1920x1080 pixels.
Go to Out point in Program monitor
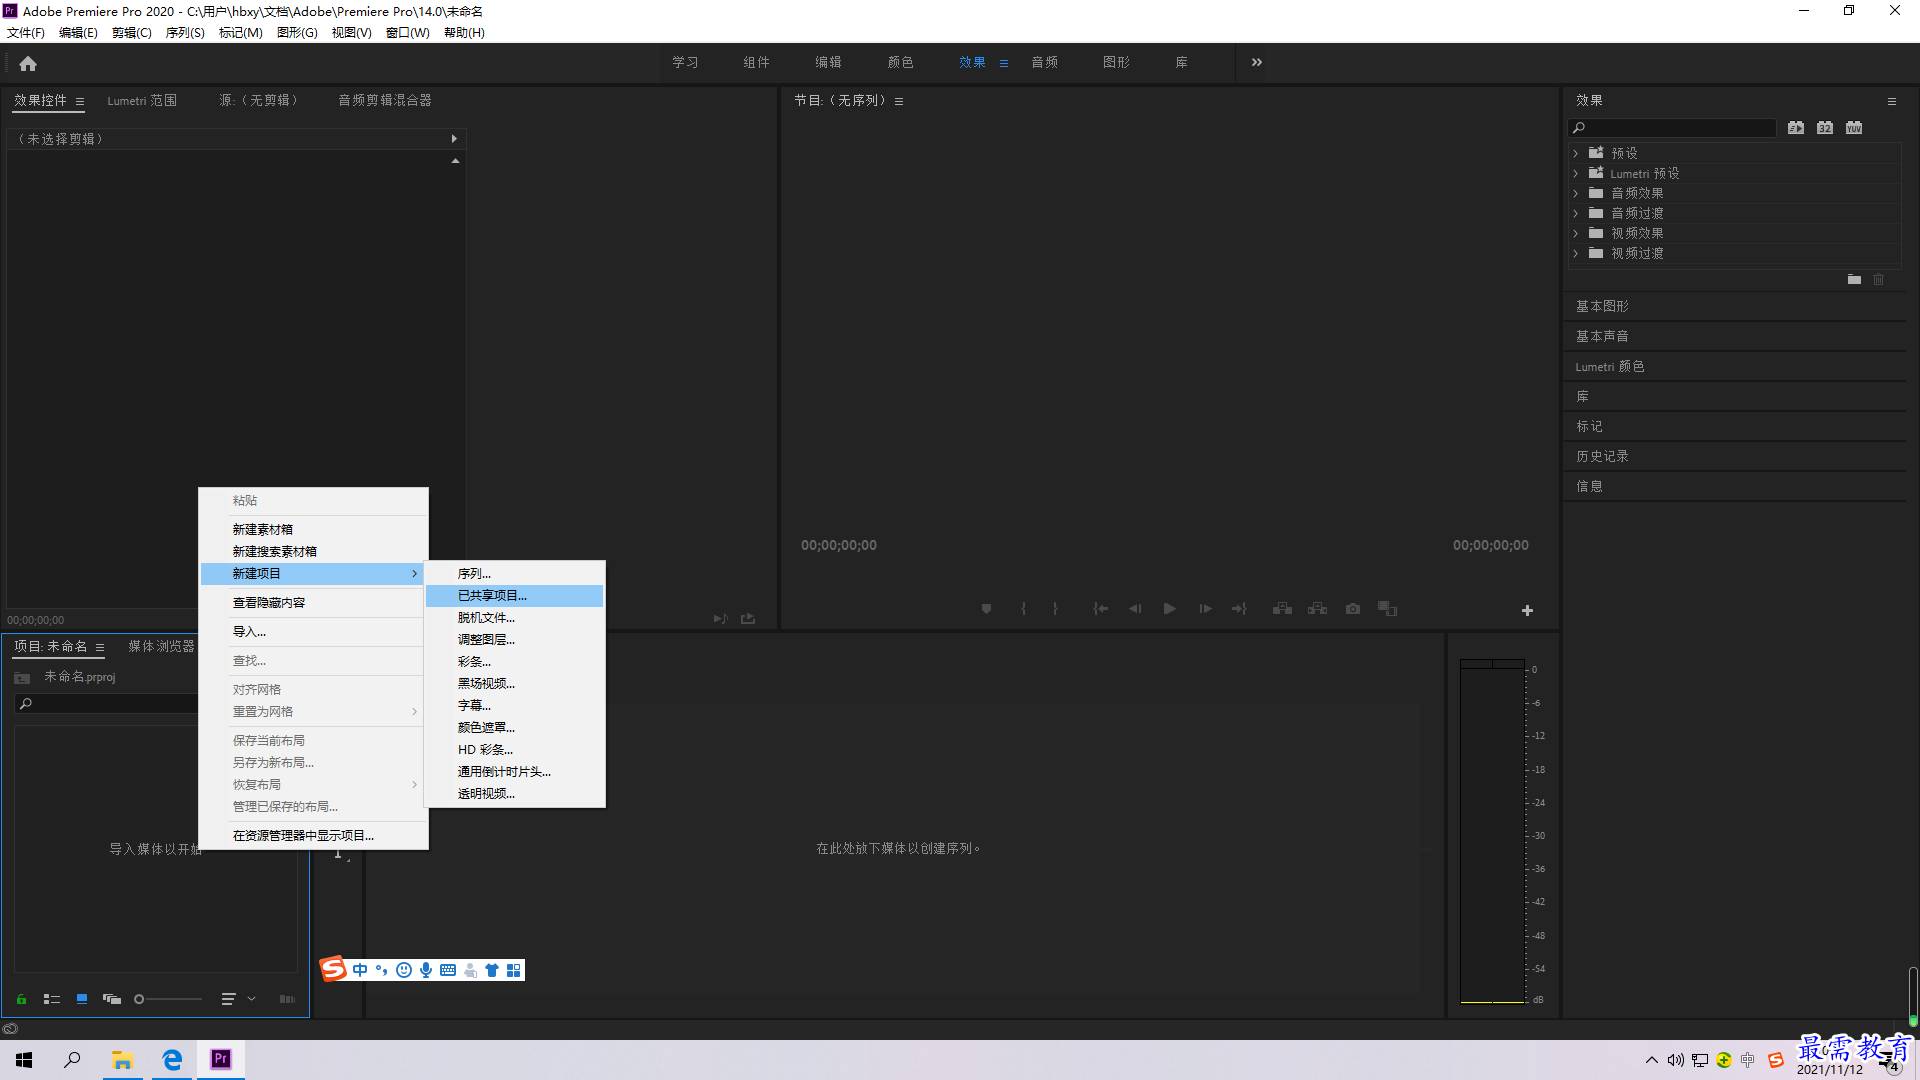(1239, 609)
